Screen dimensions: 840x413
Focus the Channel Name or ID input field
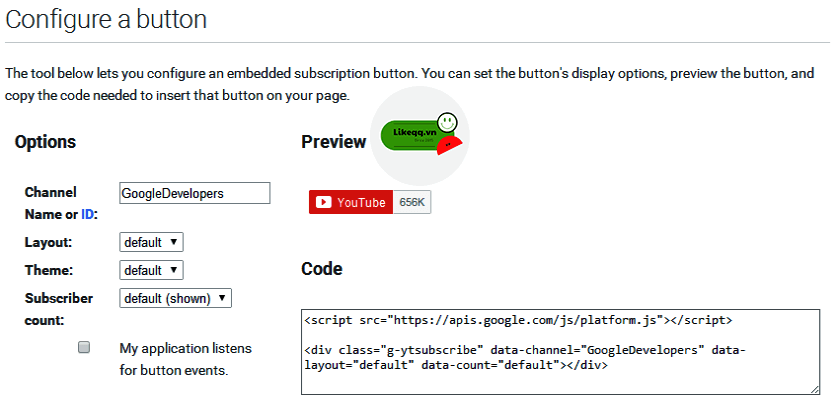[194, 193]
